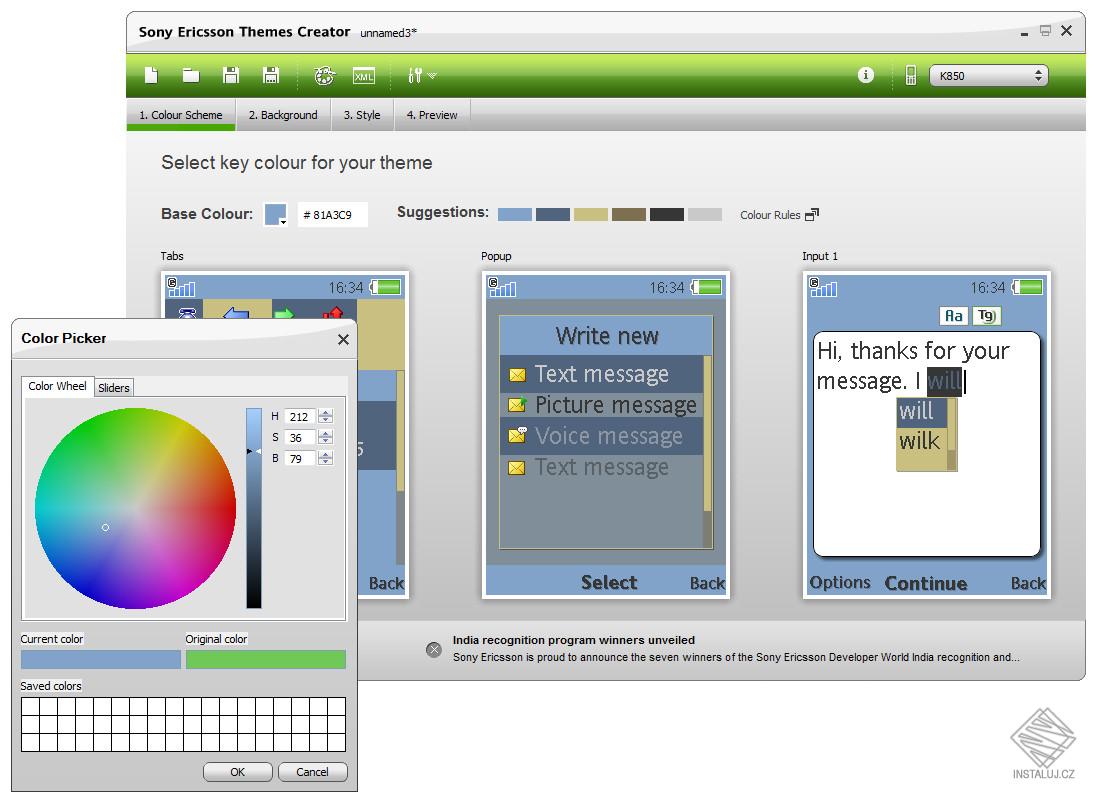Create a new theme document

pos(152,75)
